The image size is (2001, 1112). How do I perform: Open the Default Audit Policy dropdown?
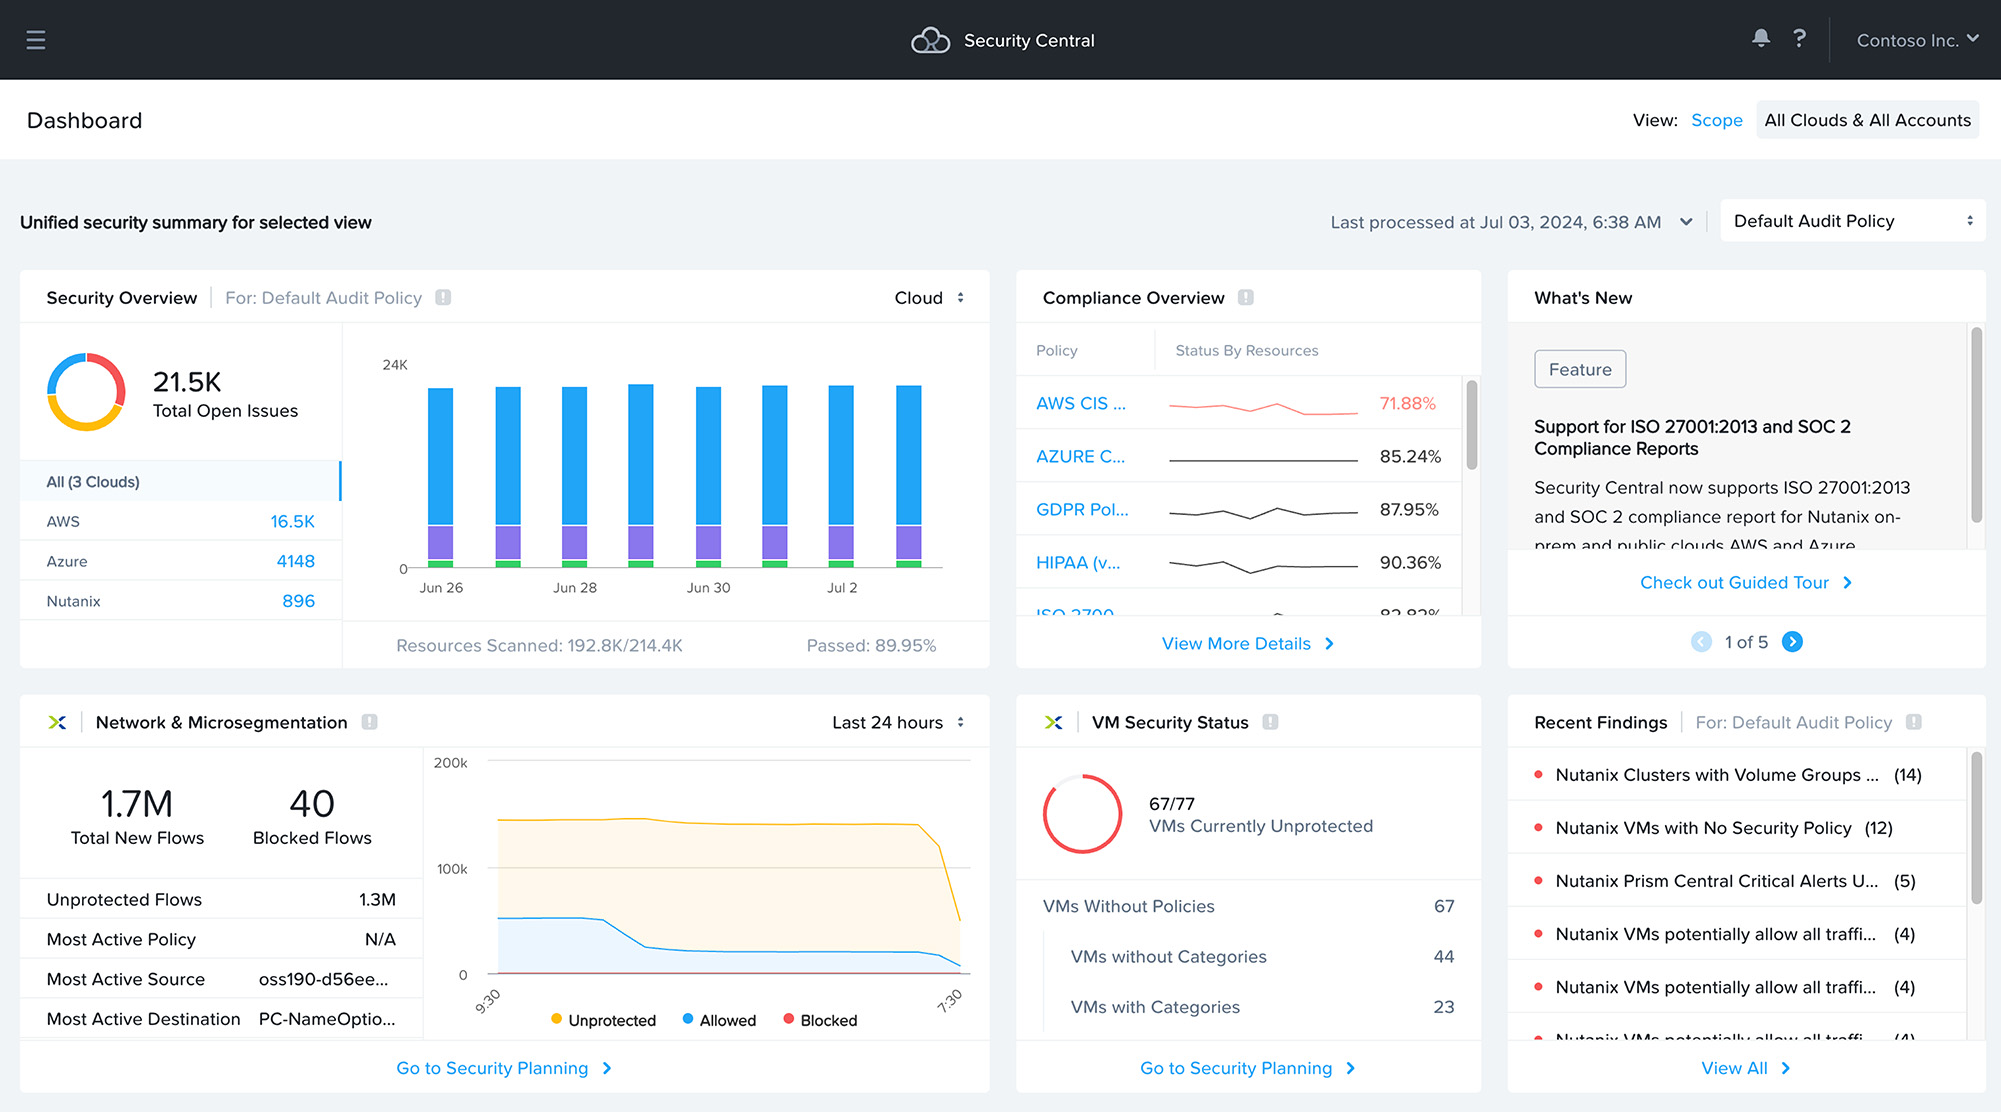pyautogui.click(x=1851, y=220)
